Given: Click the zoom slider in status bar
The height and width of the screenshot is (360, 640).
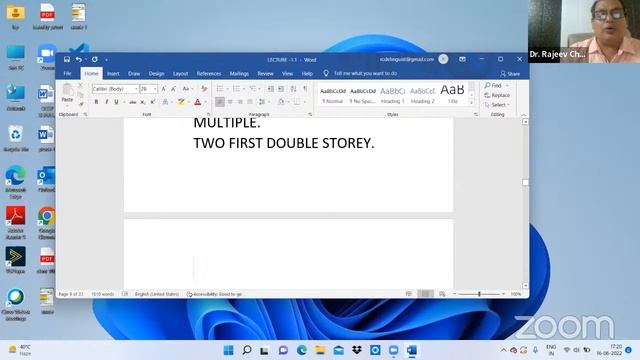Looking at the screenshot, I should pyautogui.click(x=479, y=294).
